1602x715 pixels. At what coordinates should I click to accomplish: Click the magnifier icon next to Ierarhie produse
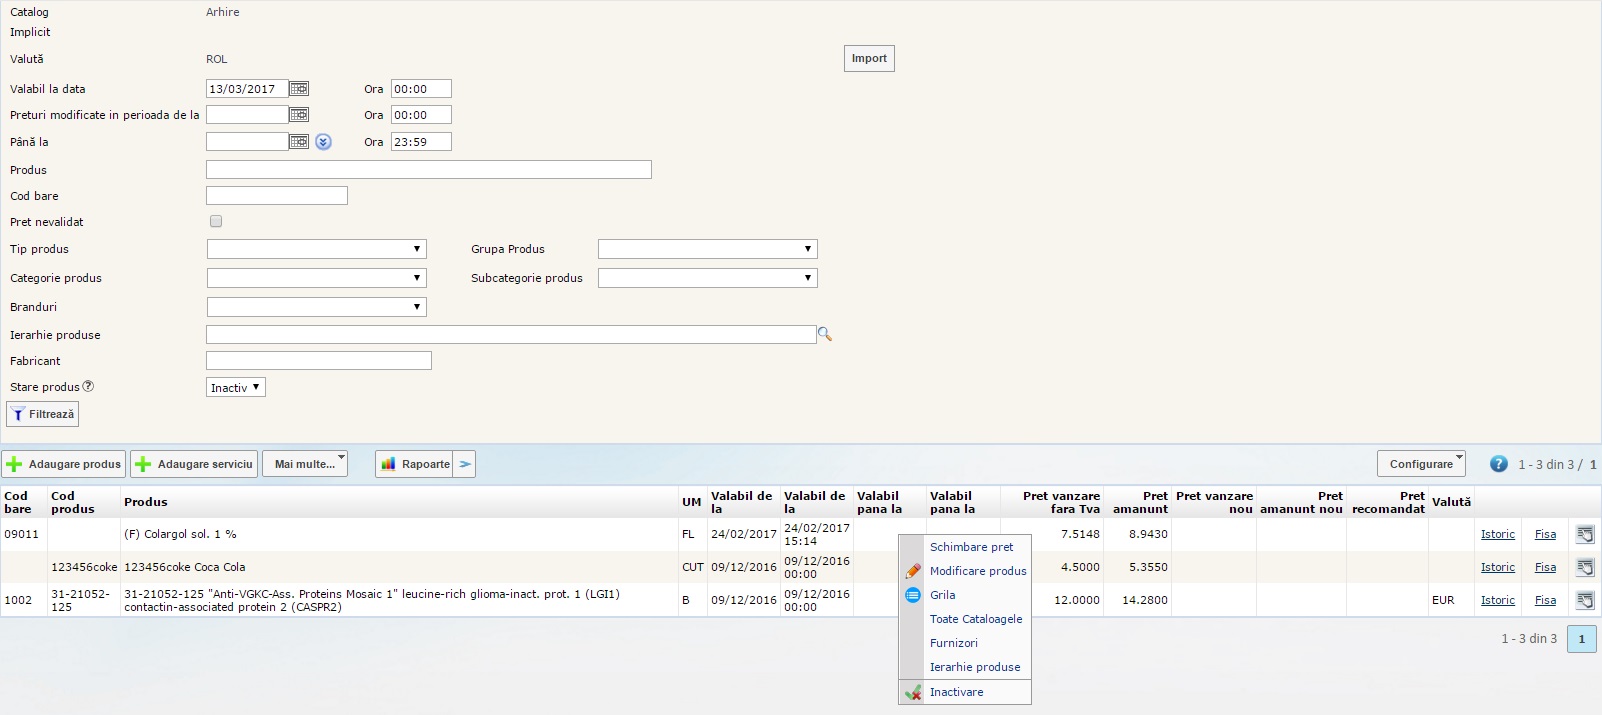825,335
